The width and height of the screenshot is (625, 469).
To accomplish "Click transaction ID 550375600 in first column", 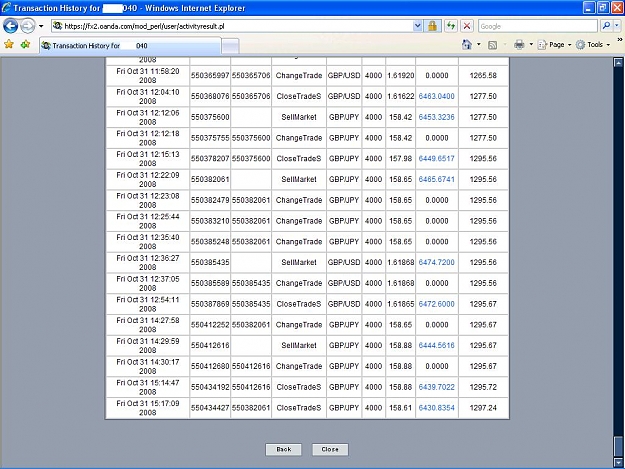I will tap(210, 117).
